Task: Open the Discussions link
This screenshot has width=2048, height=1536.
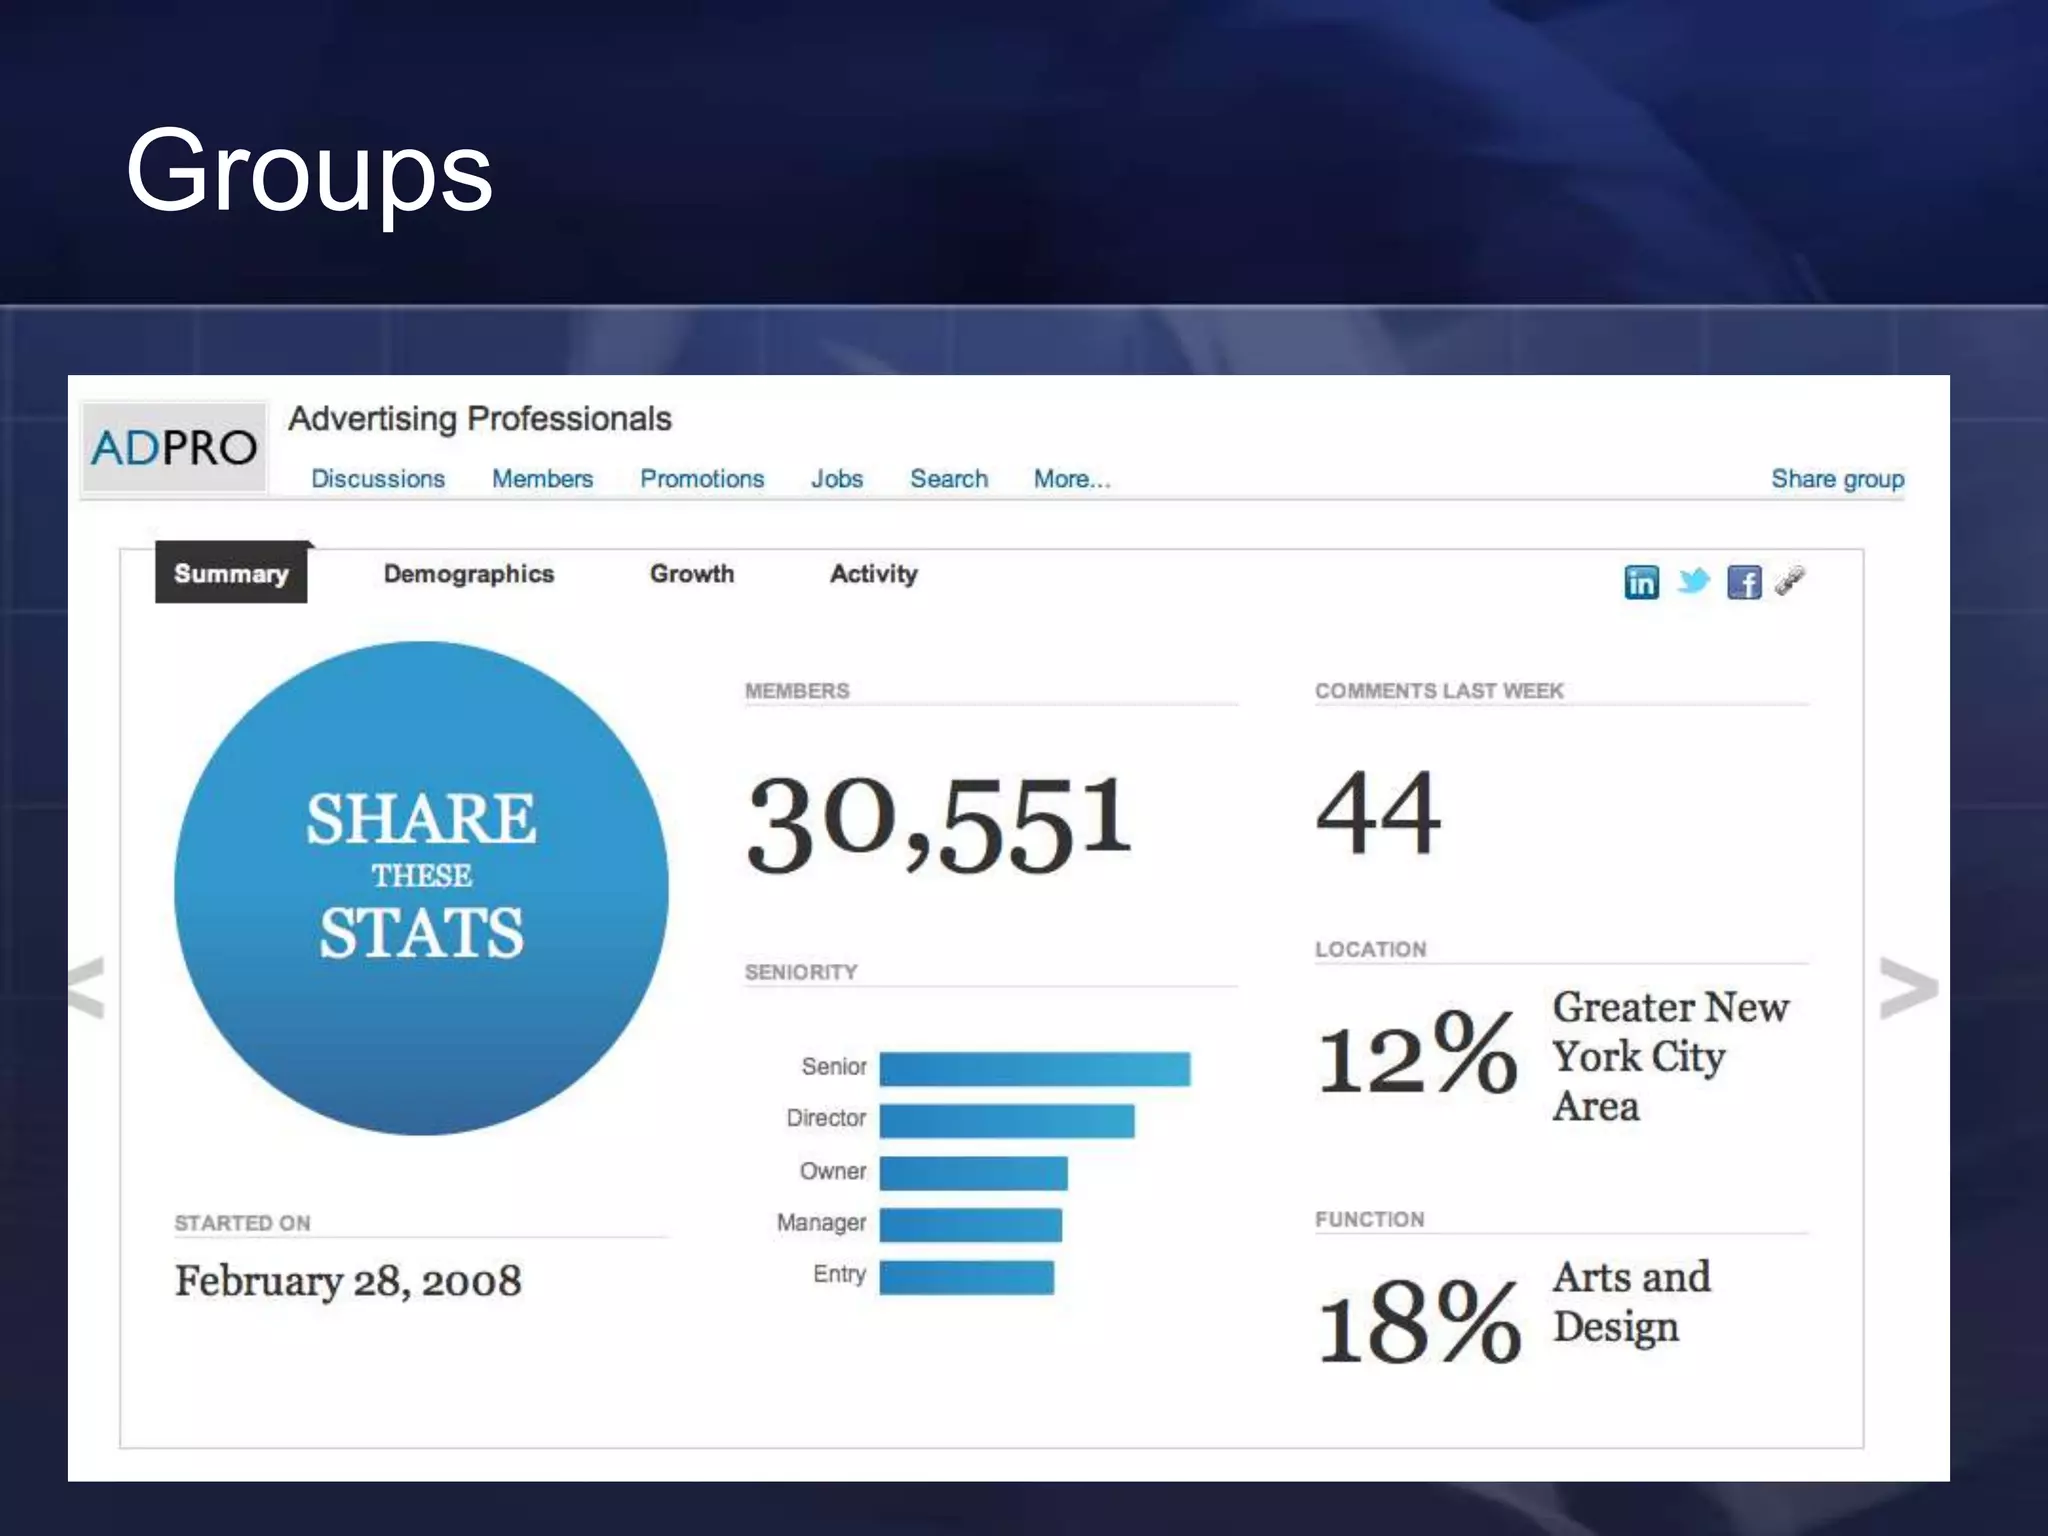Action: 378,479
